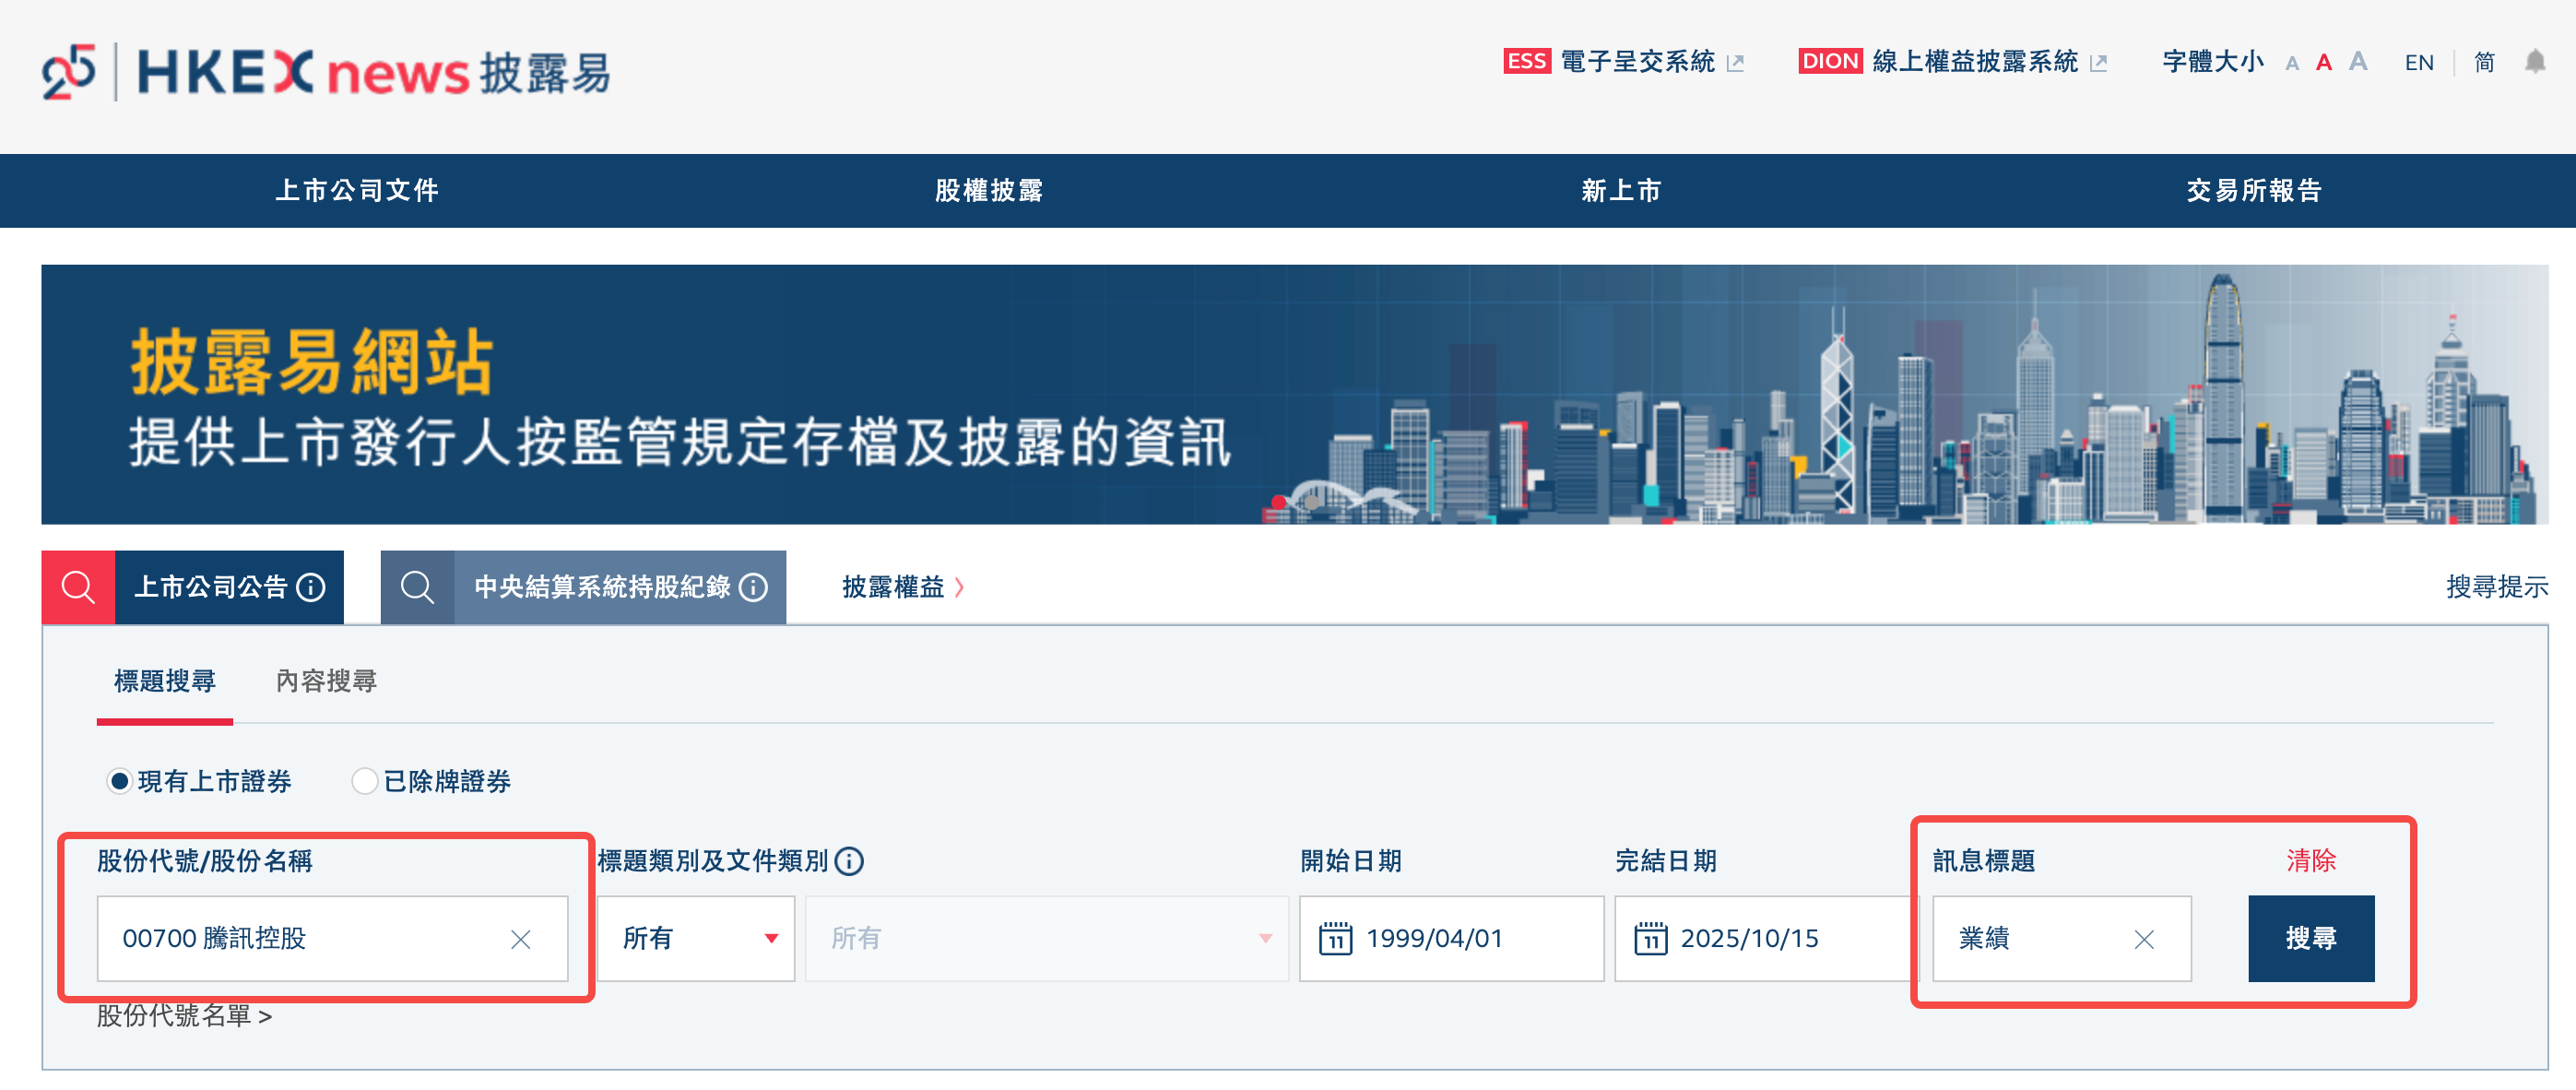Screen dimensions: 2576x1090
Task: Click the red magnifier search icon
Action: click(78, 587)
